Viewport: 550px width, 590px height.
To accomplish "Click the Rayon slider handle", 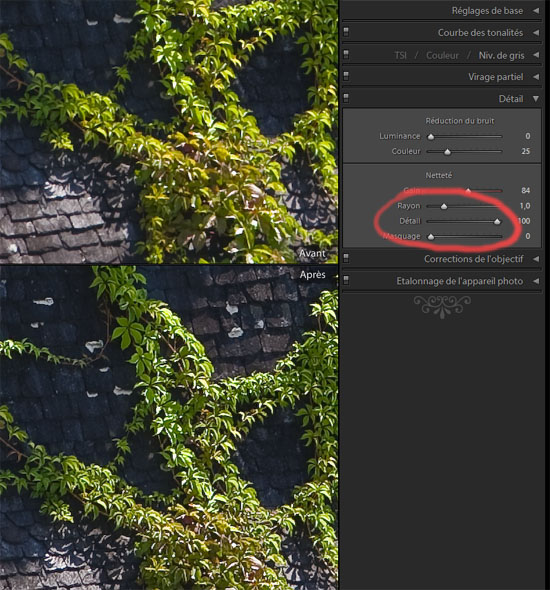I will pyautogui.click(x=444, y=206).
